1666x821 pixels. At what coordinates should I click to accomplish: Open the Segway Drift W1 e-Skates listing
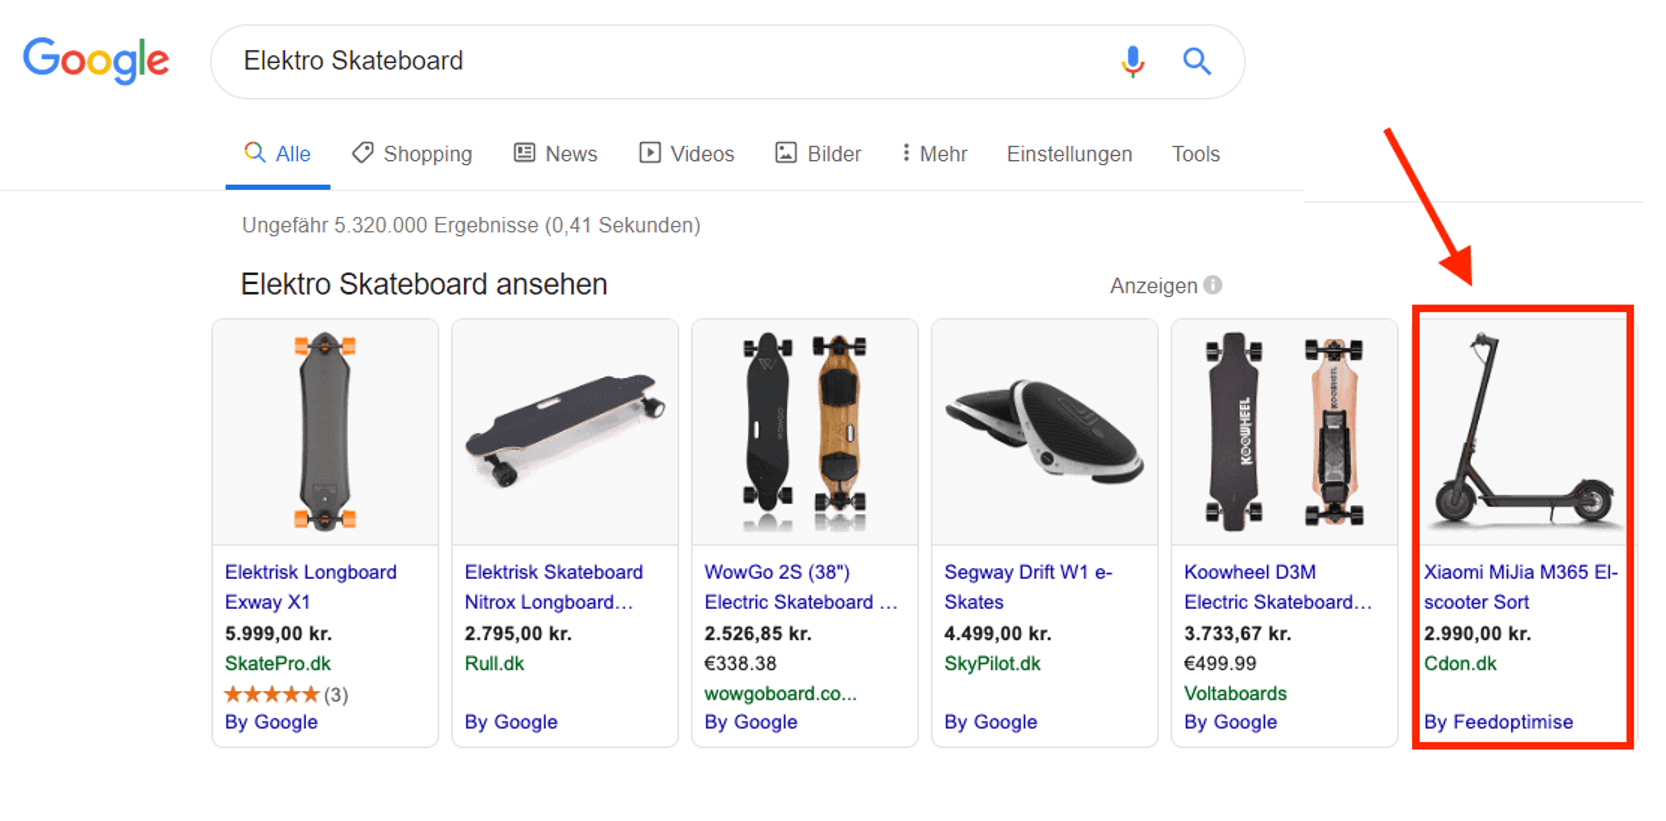click(x=1028, y=587)
